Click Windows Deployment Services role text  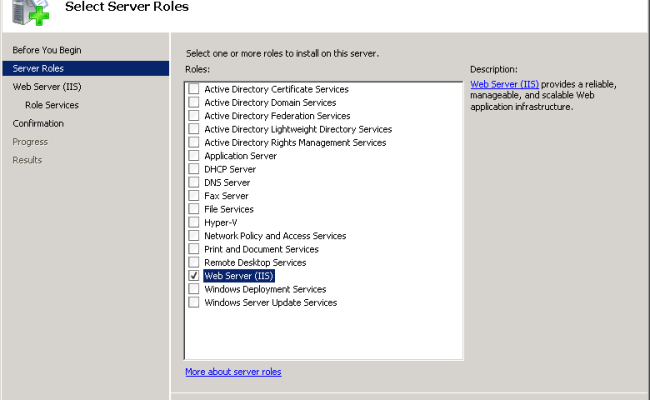pos(265,289)
